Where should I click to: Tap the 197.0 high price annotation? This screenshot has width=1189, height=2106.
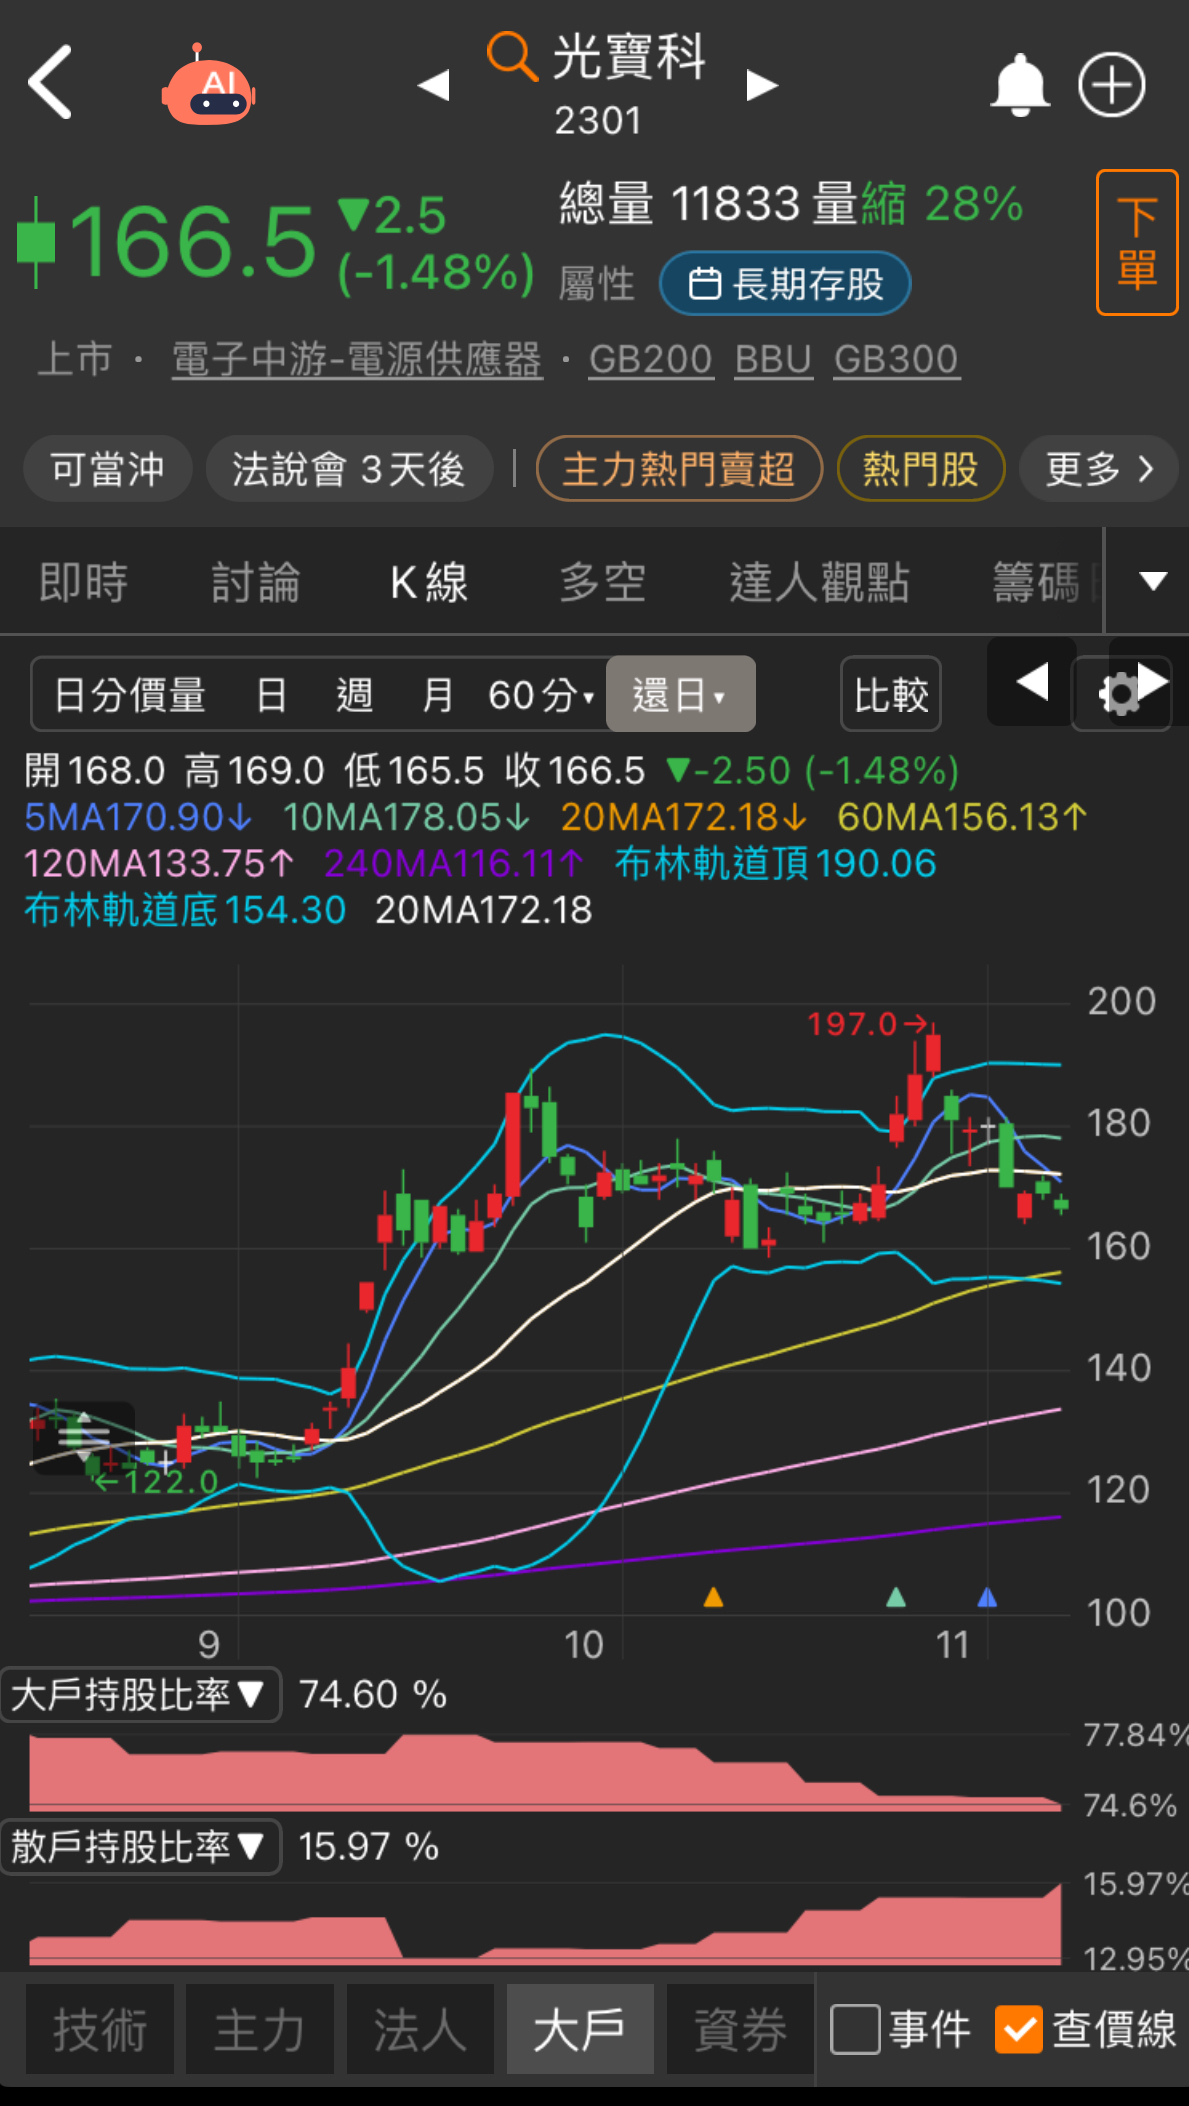point(866,1023)
